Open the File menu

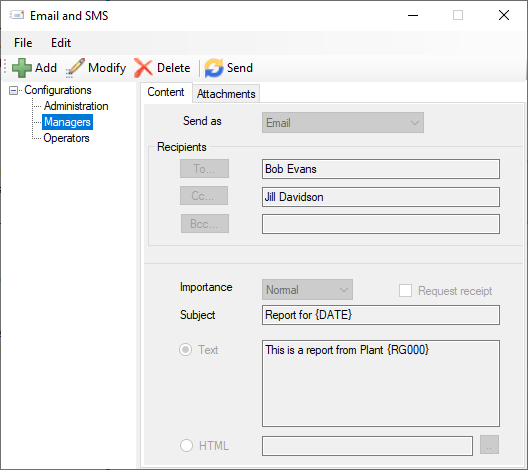pyautogui.click(x=23, y=43)
